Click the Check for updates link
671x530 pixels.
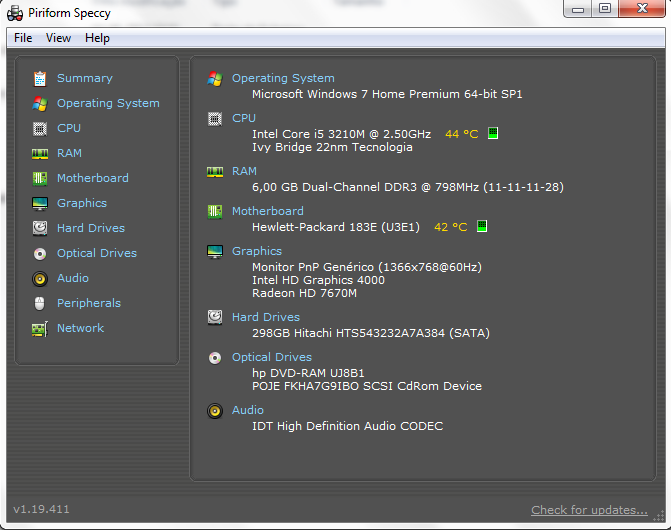coord(589,510)
